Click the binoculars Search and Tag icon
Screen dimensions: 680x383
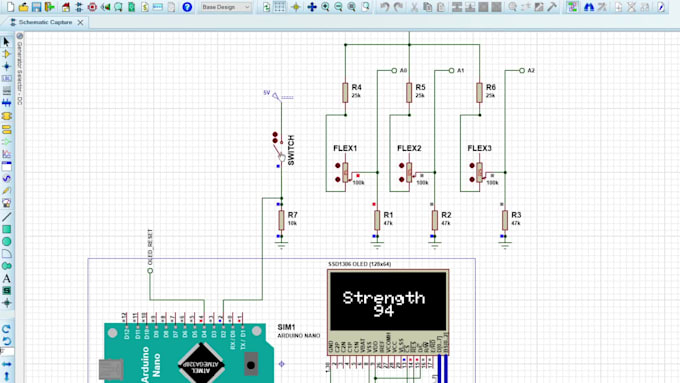588,7
